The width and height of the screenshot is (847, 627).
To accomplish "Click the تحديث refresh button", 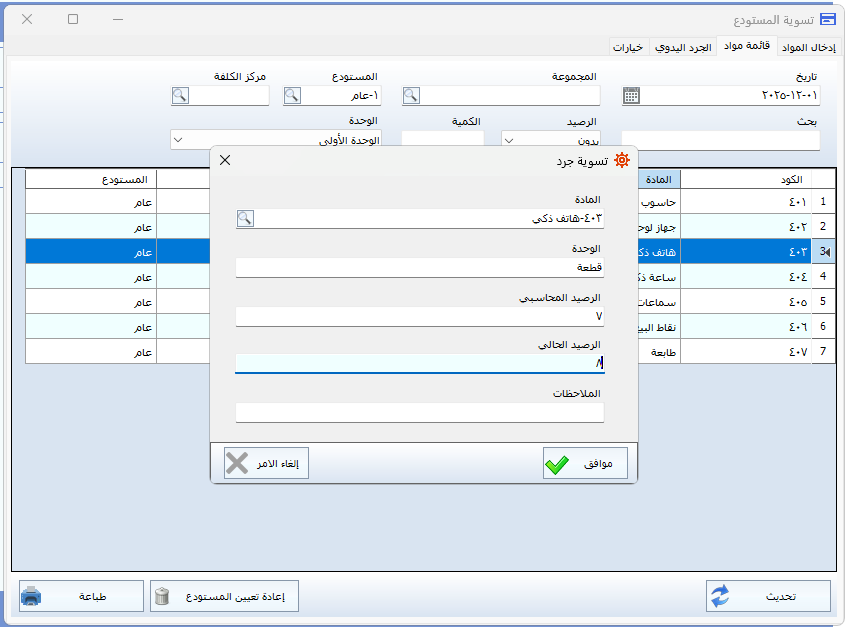I will coord(768,596).
